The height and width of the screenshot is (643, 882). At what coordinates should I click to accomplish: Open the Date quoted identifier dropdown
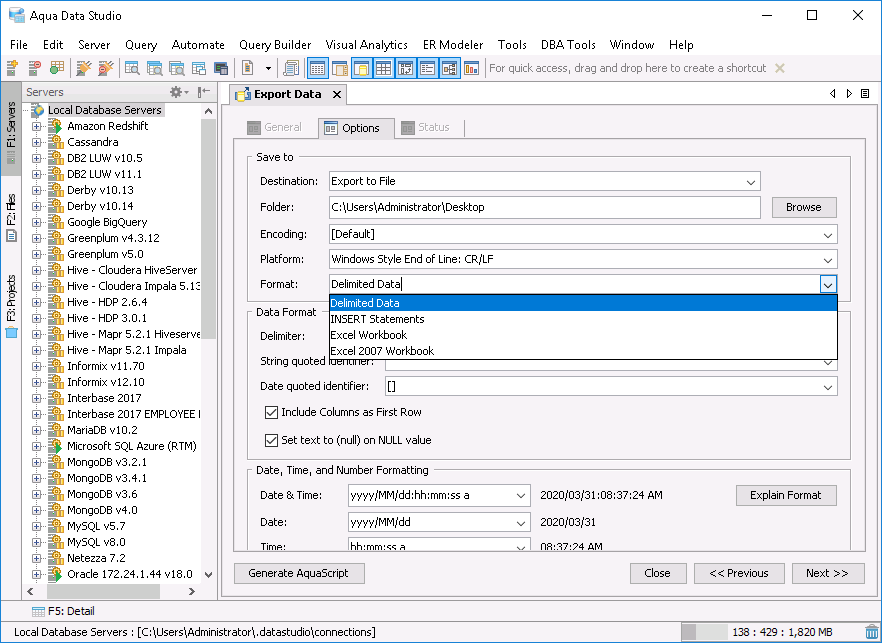point(827,387)
